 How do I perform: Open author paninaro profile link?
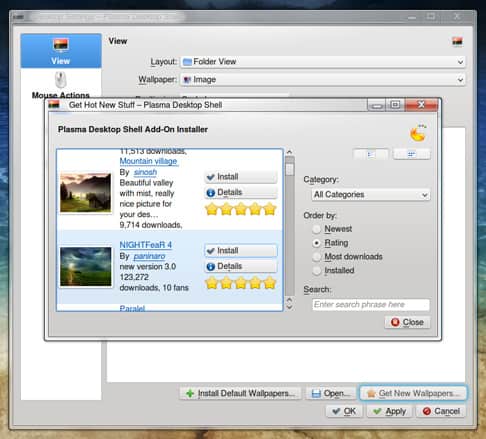(149, 256)
